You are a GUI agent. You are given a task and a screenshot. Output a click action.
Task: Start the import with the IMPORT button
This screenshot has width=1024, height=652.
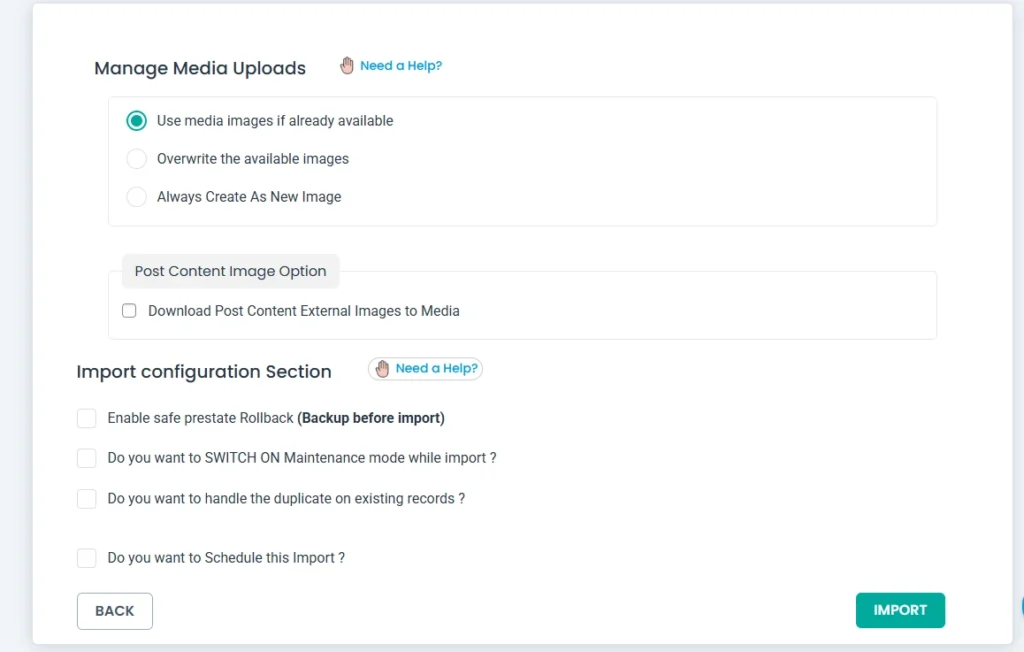pos(900,610)
